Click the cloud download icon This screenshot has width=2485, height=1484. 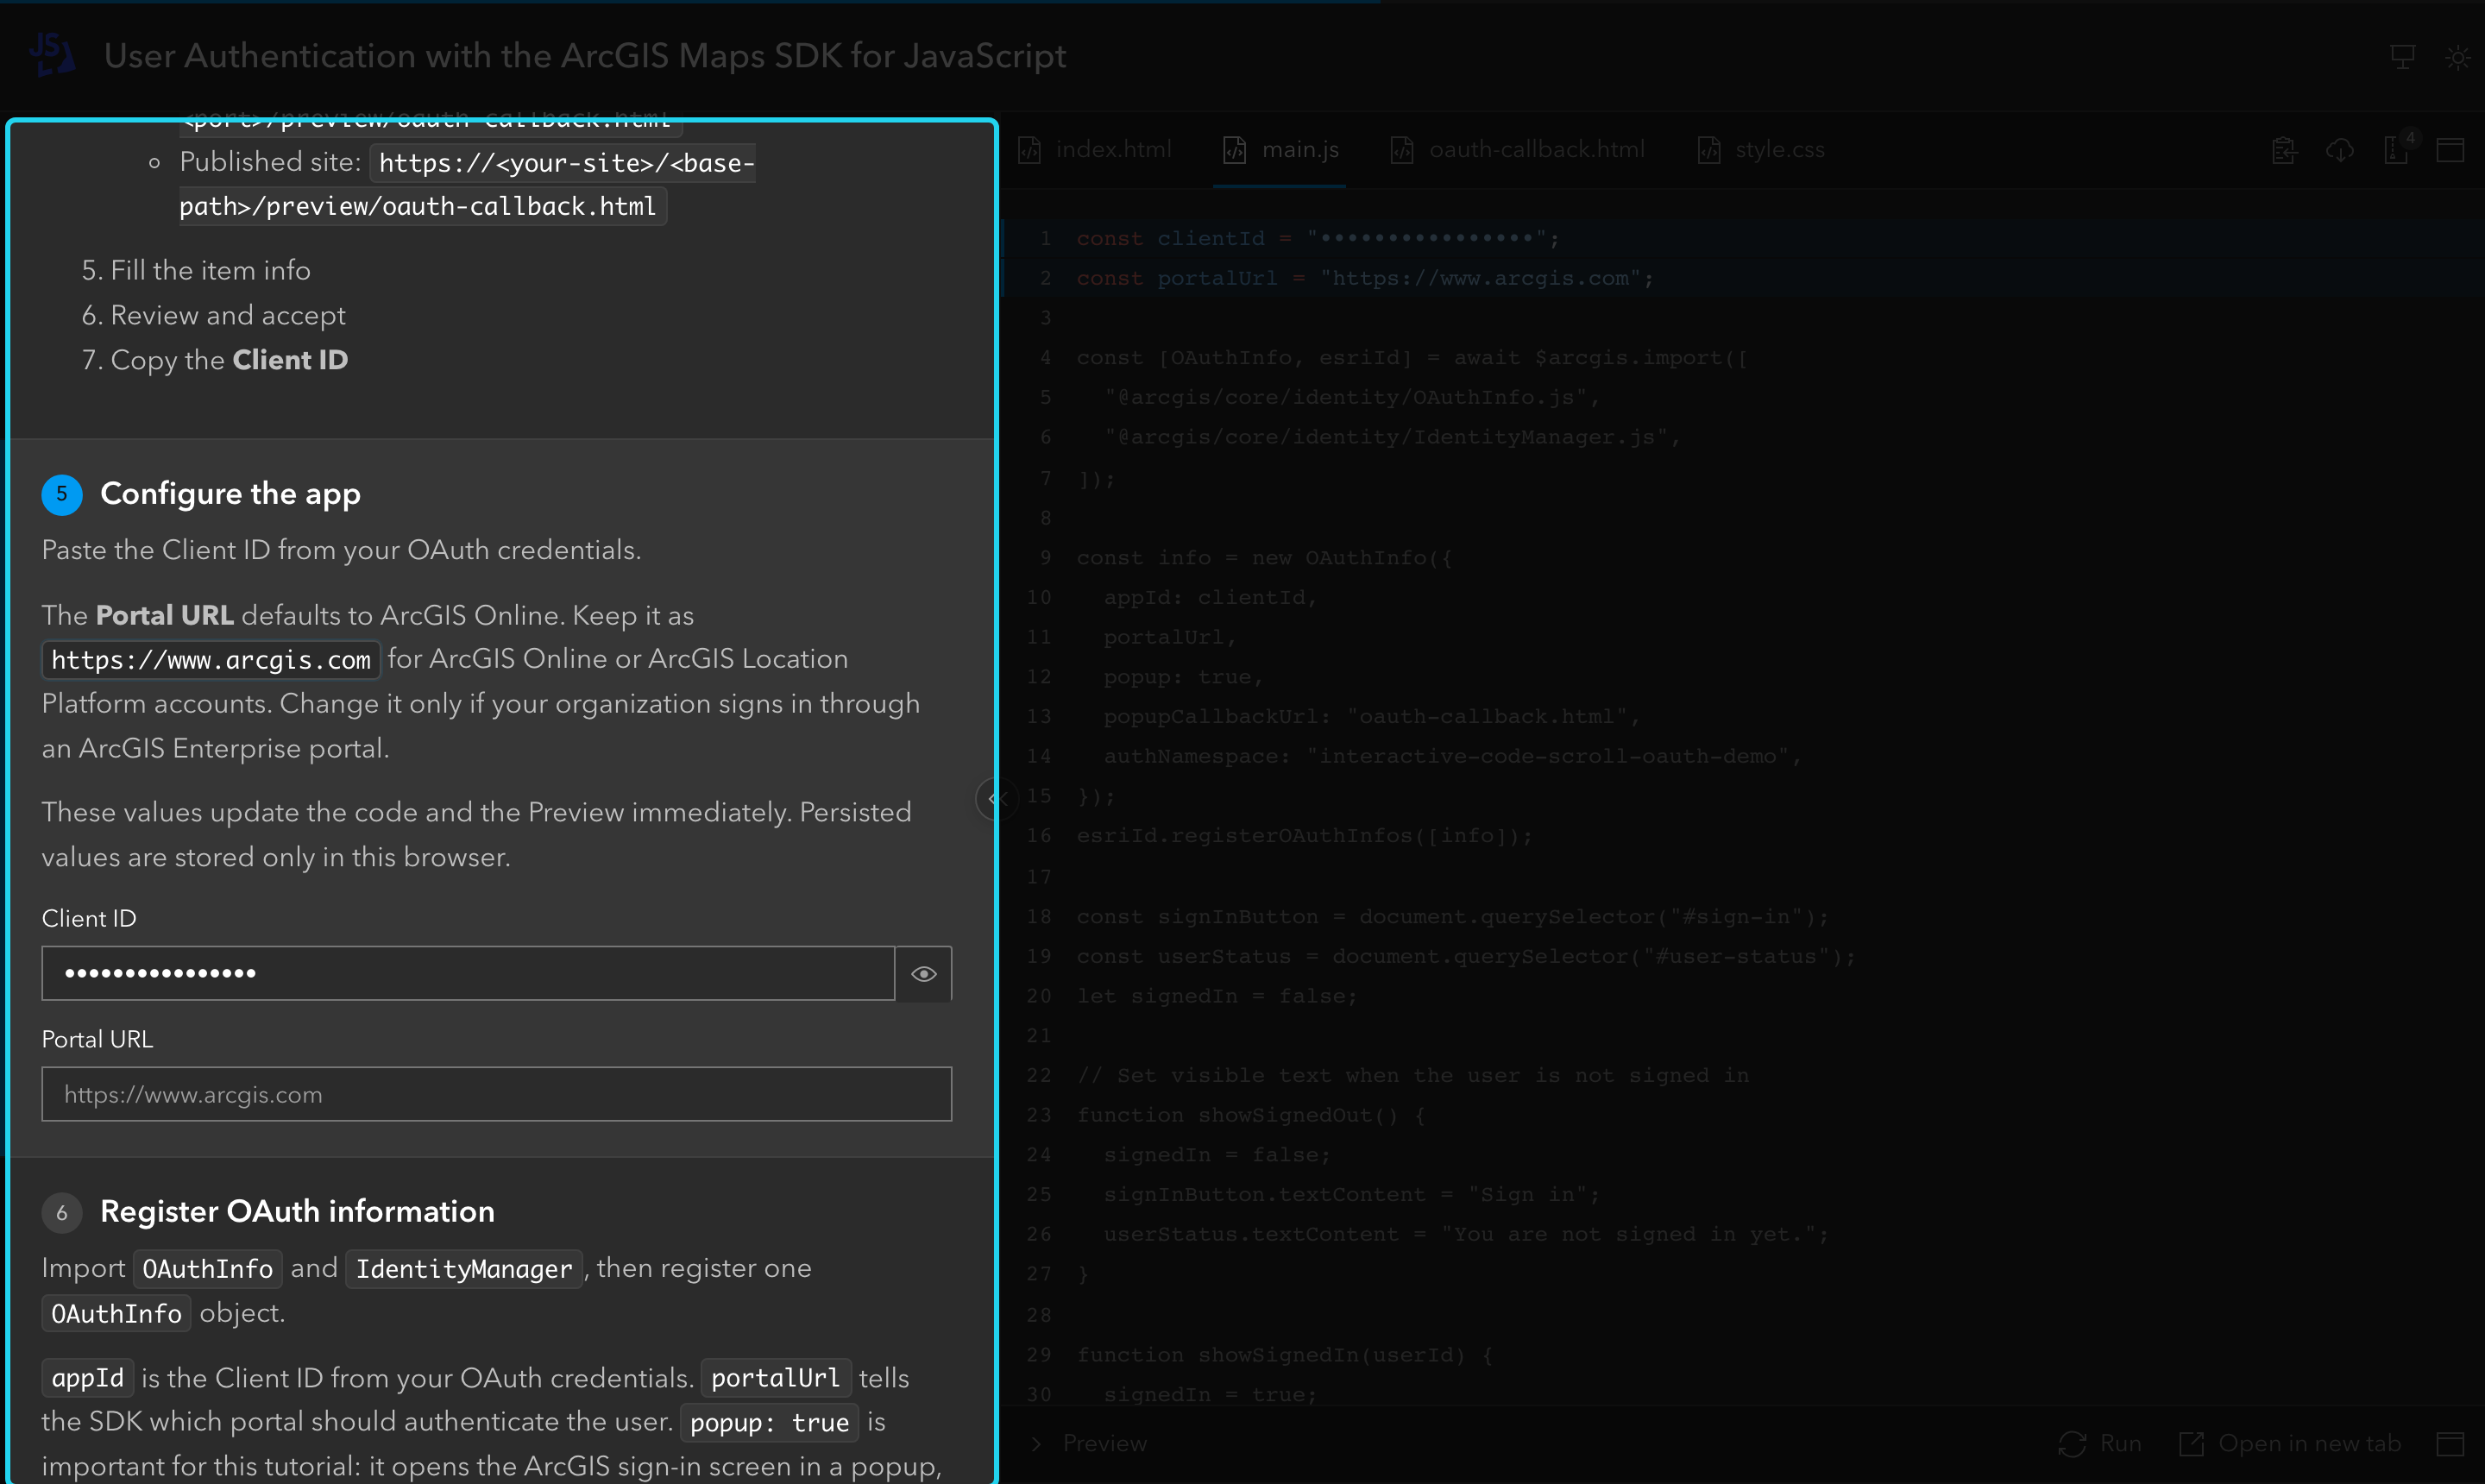[2340, 150]
